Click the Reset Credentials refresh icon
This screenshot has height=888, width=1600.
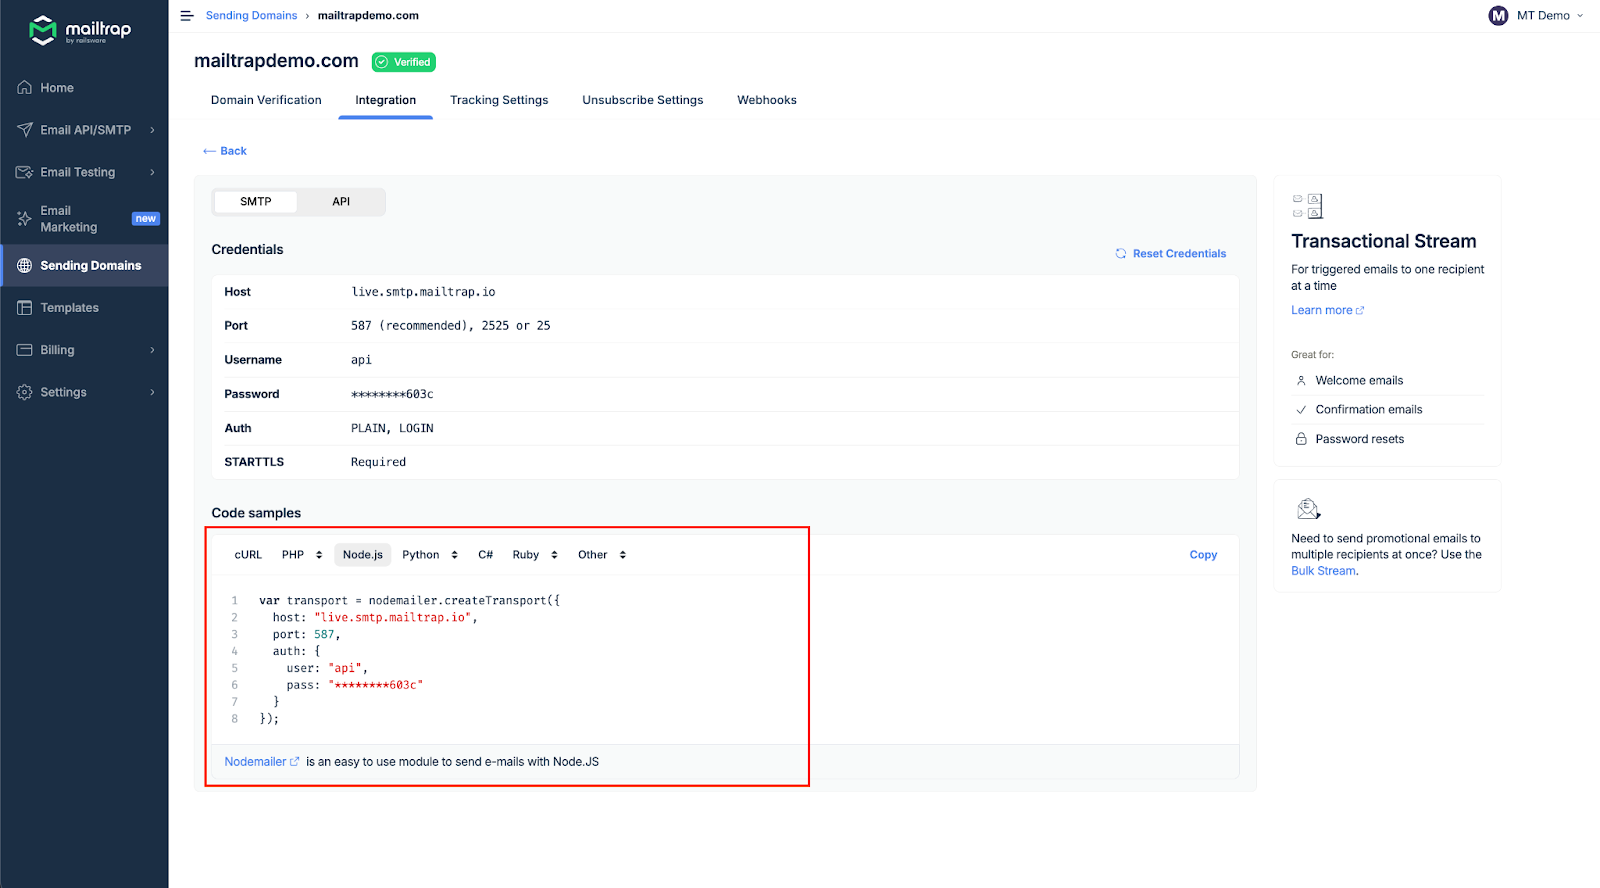coord(1121,254)
